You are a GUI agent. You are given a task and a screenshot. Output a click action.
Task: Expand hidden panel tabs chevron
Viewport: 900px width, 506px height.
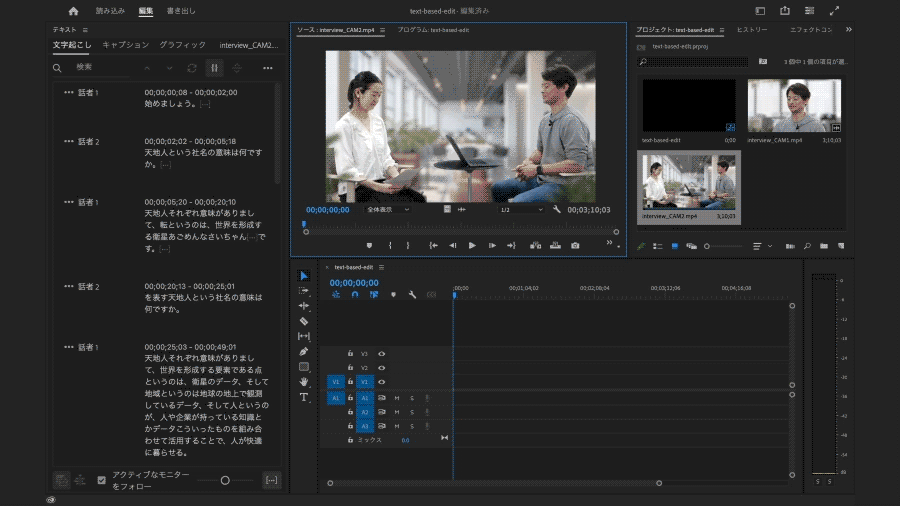[x=848, y=29]
